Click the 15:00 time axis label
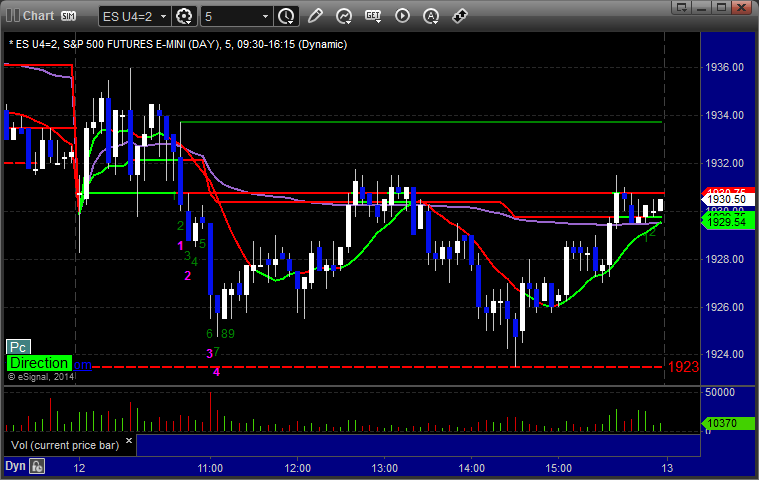The width and height of the screenshot is (759, 480). click(x=559, y=468)
